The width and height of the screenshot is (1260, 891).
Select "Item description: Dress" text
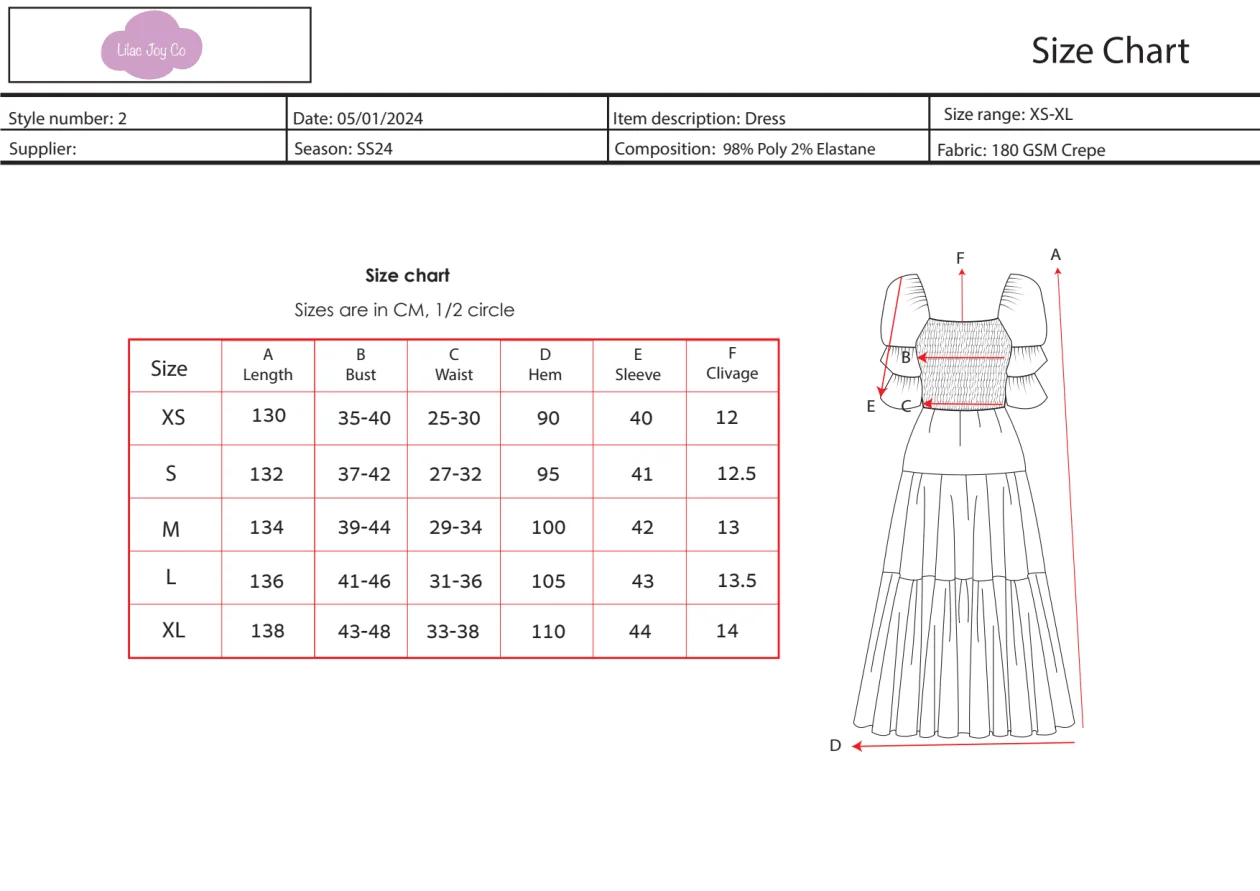click(x=699, y=118)
